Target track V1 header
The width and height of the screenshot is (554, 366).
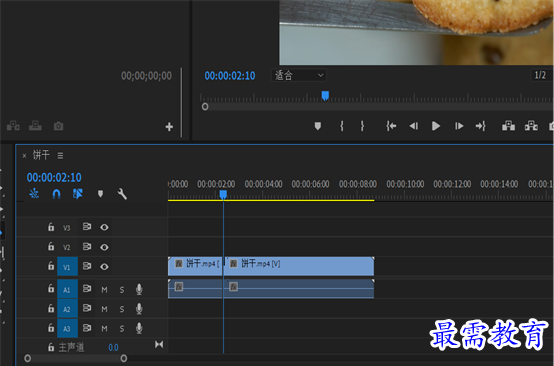67,266
